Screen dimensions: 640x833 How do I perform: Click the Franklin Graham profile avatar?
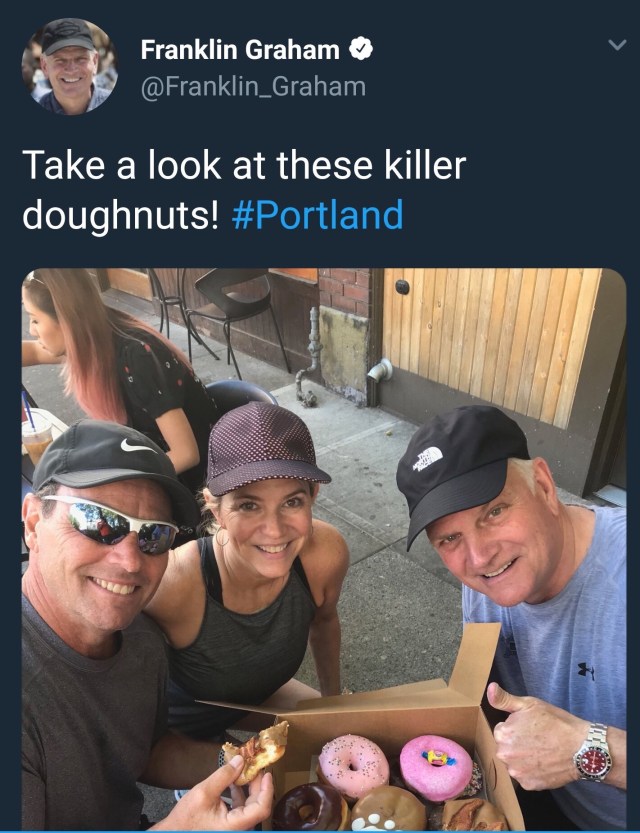point(69,66)
